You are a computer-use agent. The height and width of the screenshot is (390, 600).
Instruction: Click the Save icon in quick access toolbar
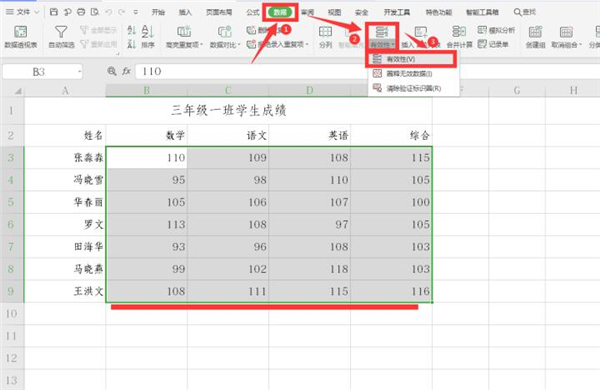(54, 12)
